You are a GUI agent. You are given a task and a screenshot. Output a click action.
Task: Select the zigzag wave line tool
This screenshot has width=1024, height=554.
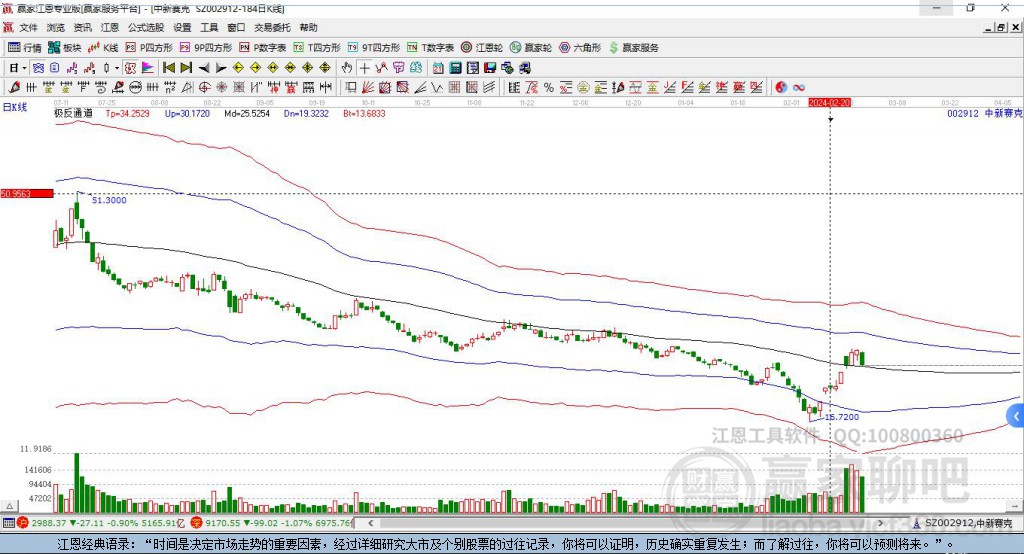(437, 88)
